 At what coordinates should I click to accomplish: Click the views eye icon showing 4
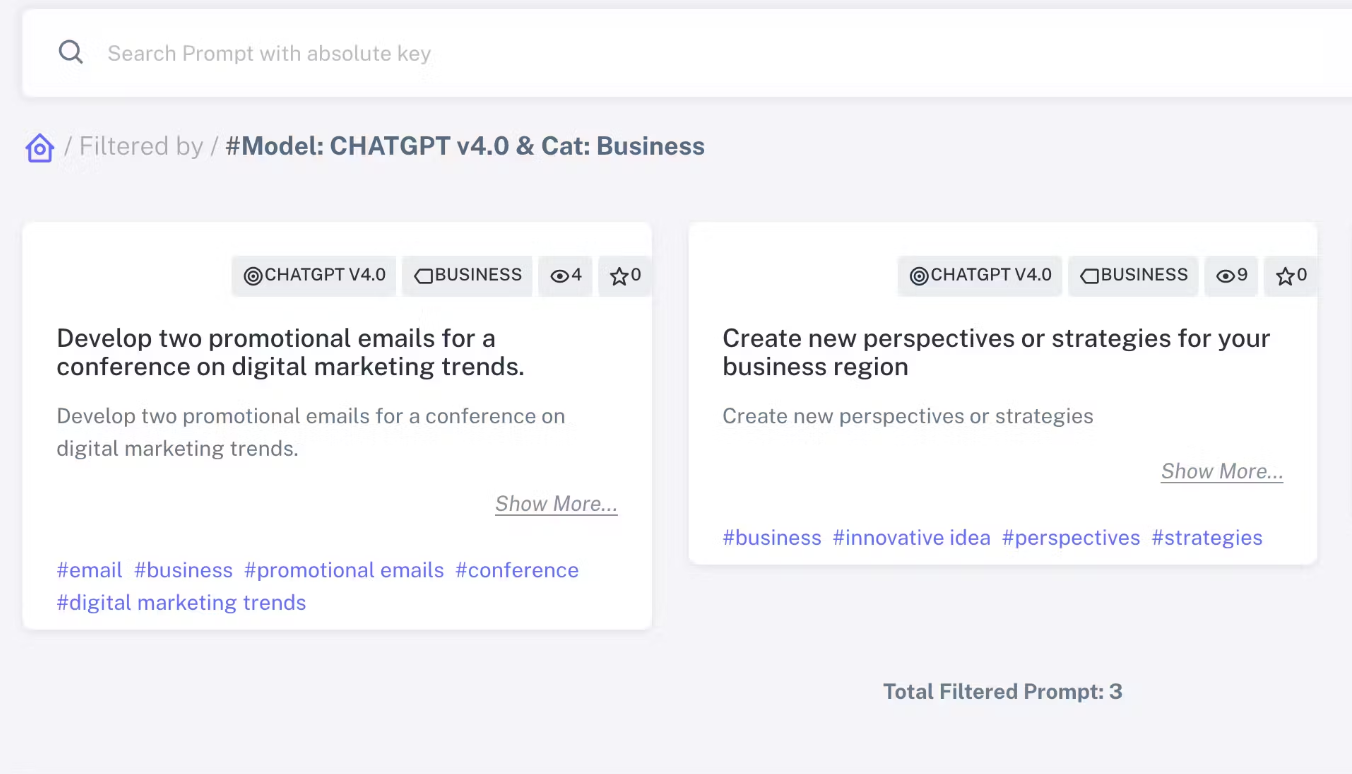560,276
